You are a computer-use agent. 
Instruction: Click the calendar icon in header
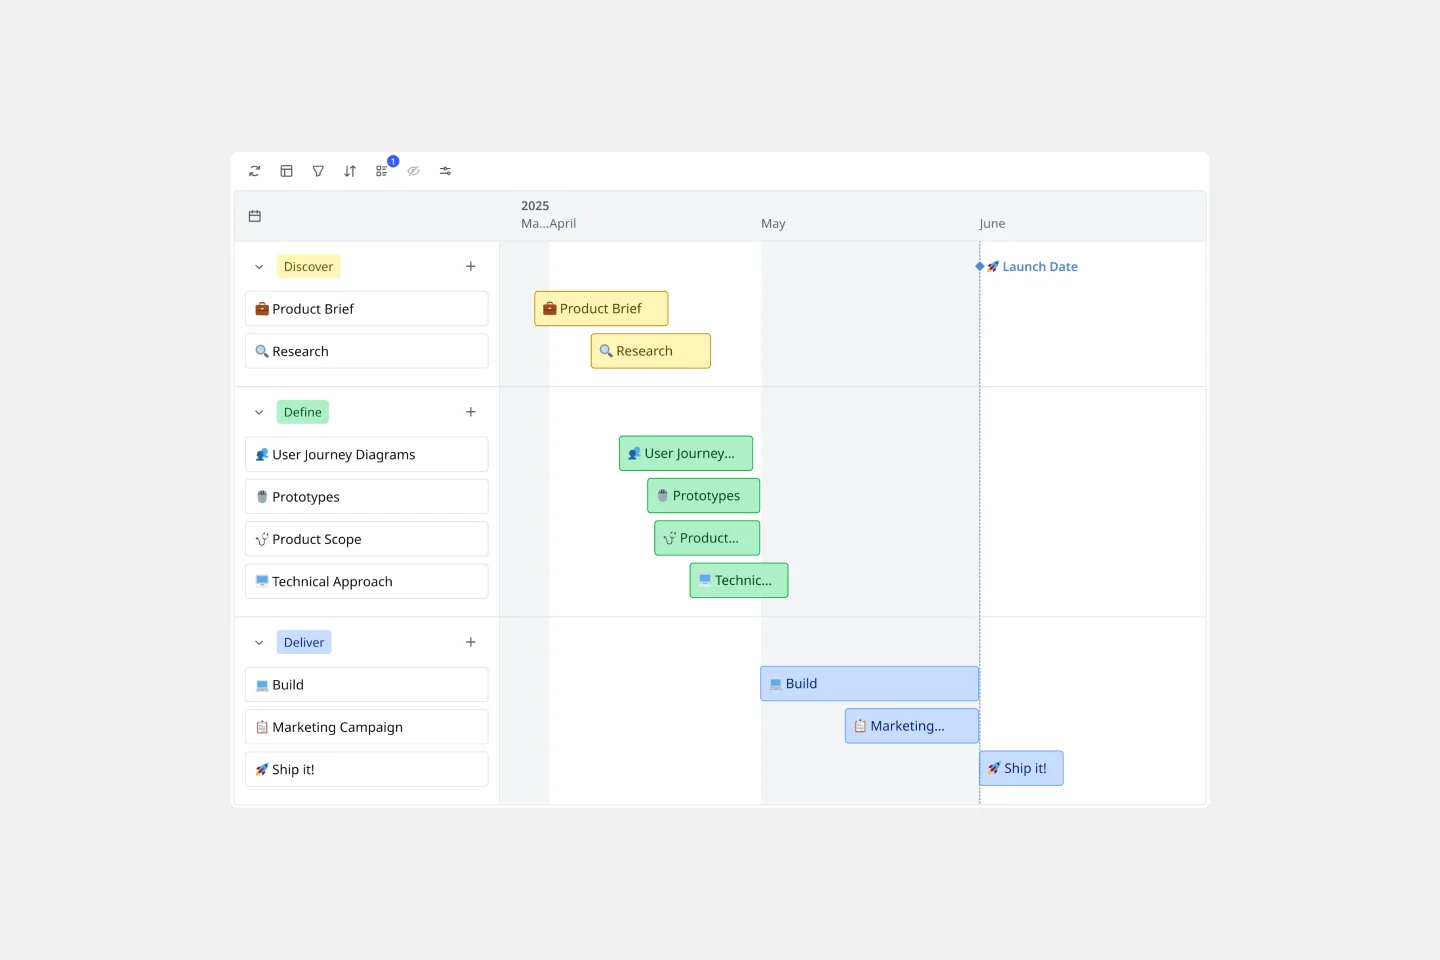255,216
